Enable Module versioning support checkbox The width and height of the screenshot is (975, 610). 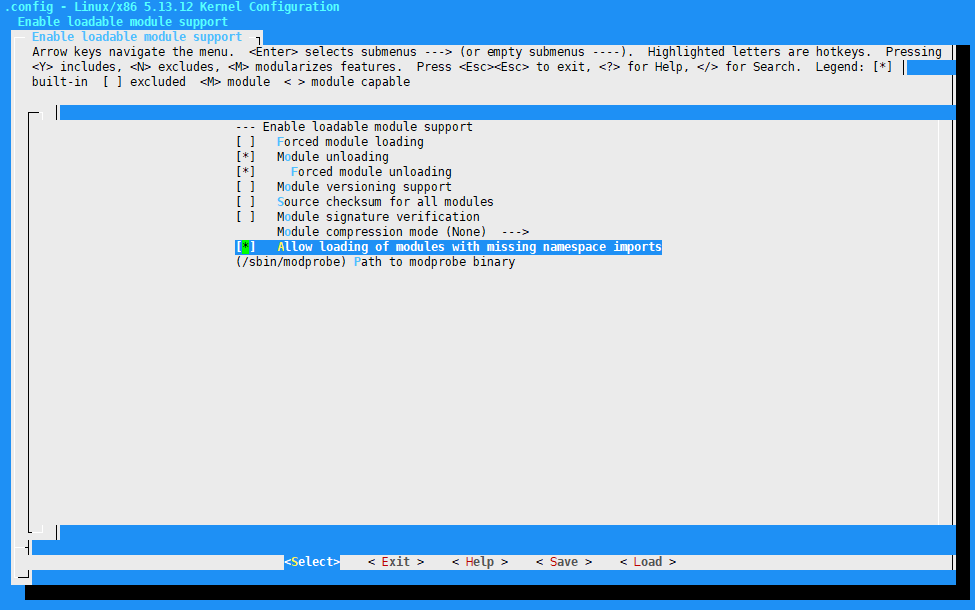[x=246, y=187]
